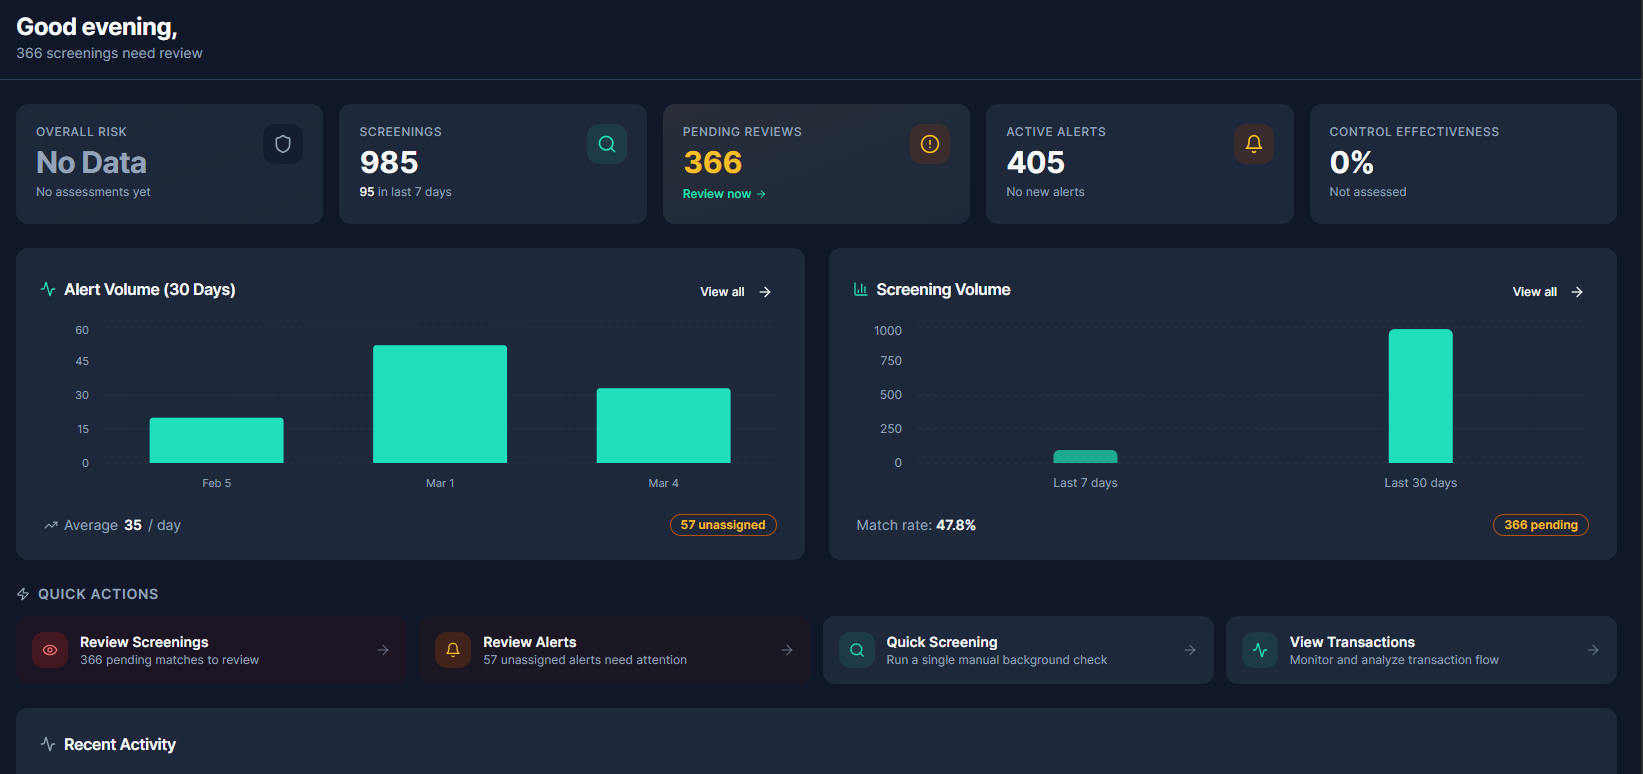This screenshot has height=774, width=1643.
Task: Click the 366 pending badge
Action: 1540,525
